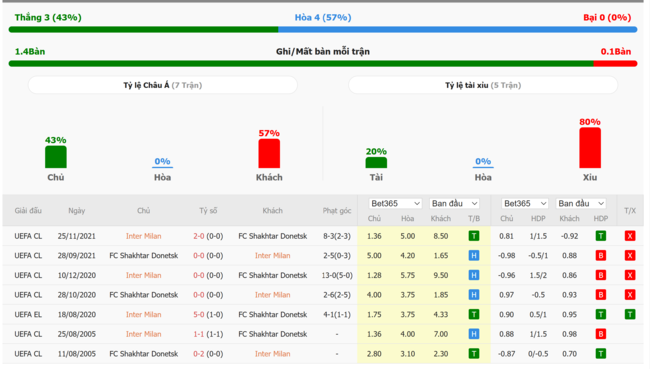
Task: Open FC Shakhtar Donetsk link in 25/11/2021 row
Action: (272, 236)
